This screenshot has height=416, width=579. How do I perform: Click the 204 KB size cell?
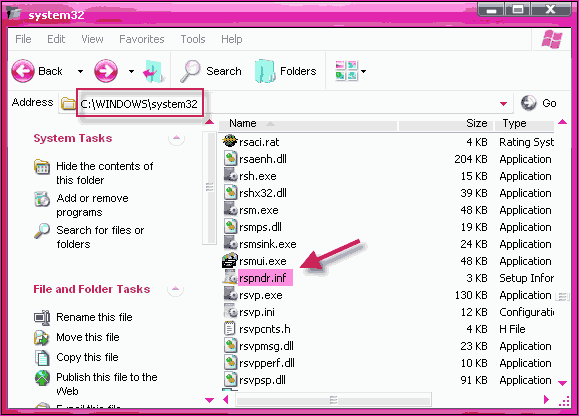[471, 159]
